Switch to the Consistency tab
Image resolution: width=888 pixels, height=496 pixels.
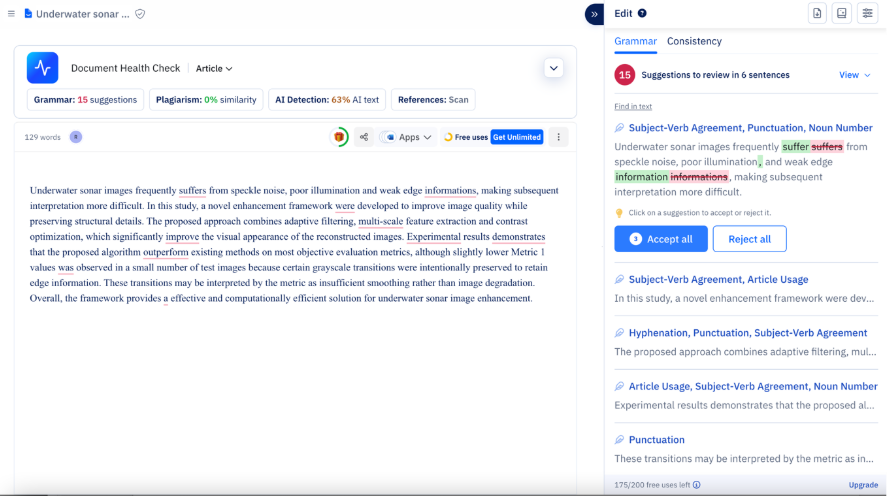pos(694,41)
